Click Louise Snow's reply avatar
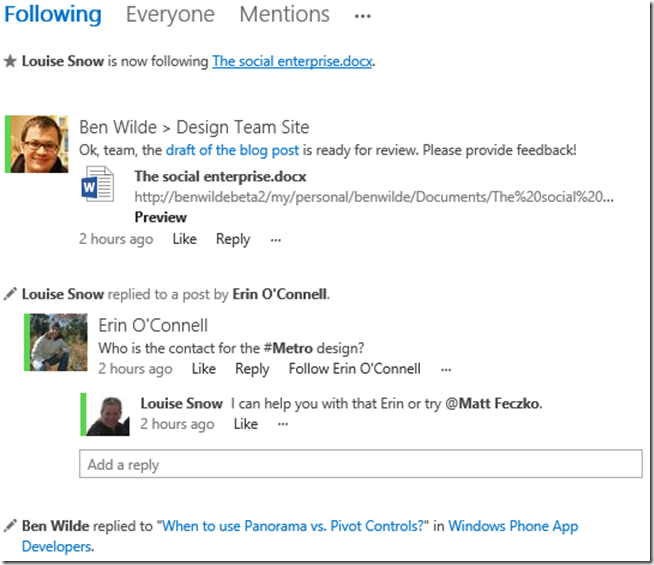Screen dimensions: 654x565 point(108,414)
